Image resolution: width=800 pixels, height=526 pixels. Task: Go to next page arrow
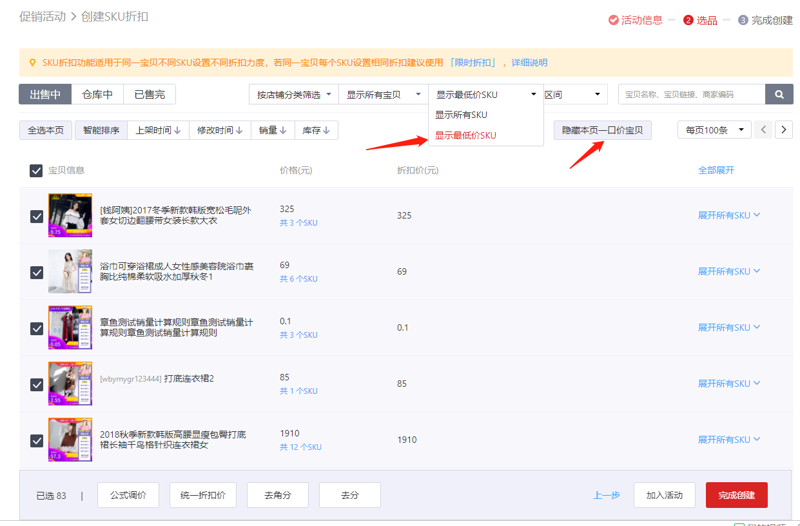pyautogui.click(x=784, y=130)
